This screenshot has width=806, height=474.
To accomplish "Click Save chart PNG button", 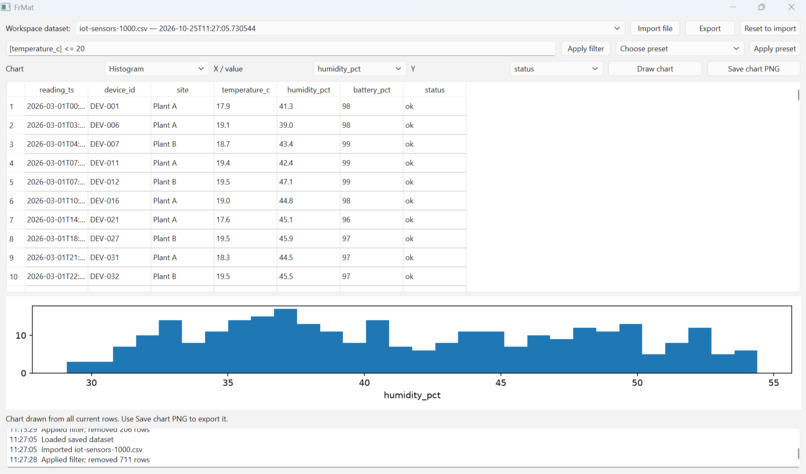I will coord(754,68).
